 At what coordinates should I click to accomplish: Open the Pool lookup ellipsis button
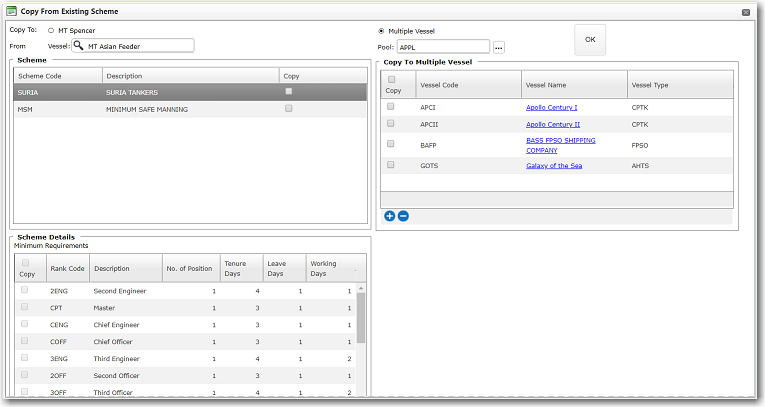click(x=499, y=47)
